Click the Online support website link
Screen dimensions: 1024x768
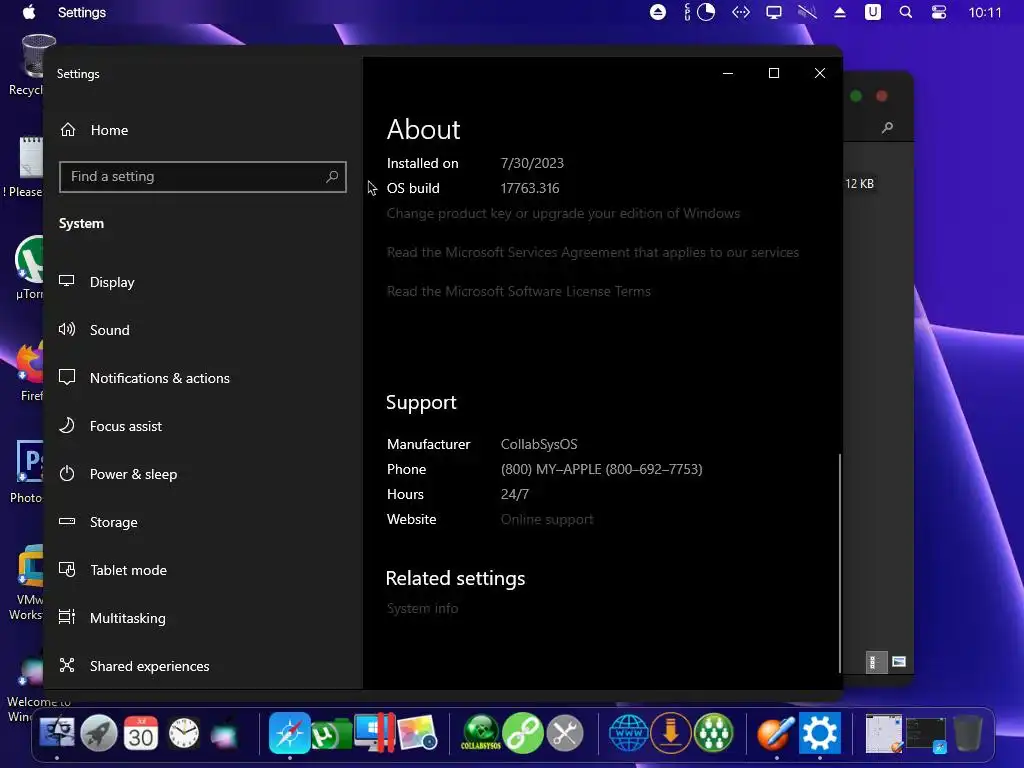click(x=547, y=519)
